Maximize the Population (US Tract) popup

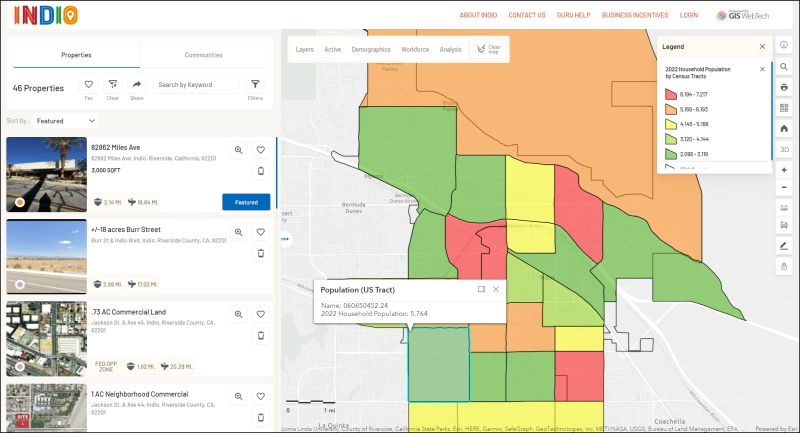click(x=481, y=289)
